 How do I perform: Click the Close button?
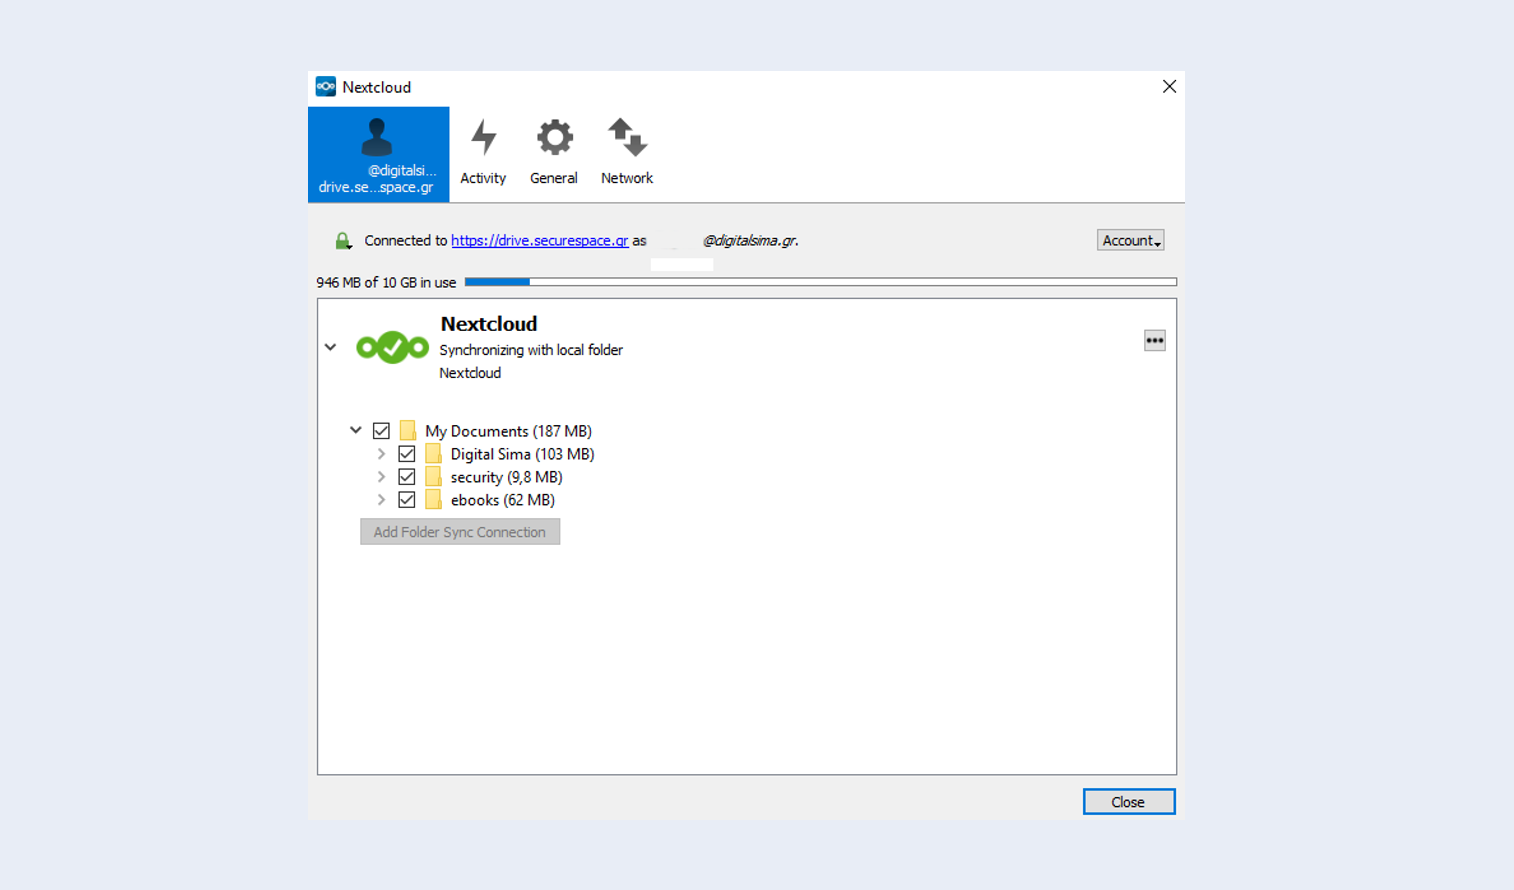tap(1129, 802)
